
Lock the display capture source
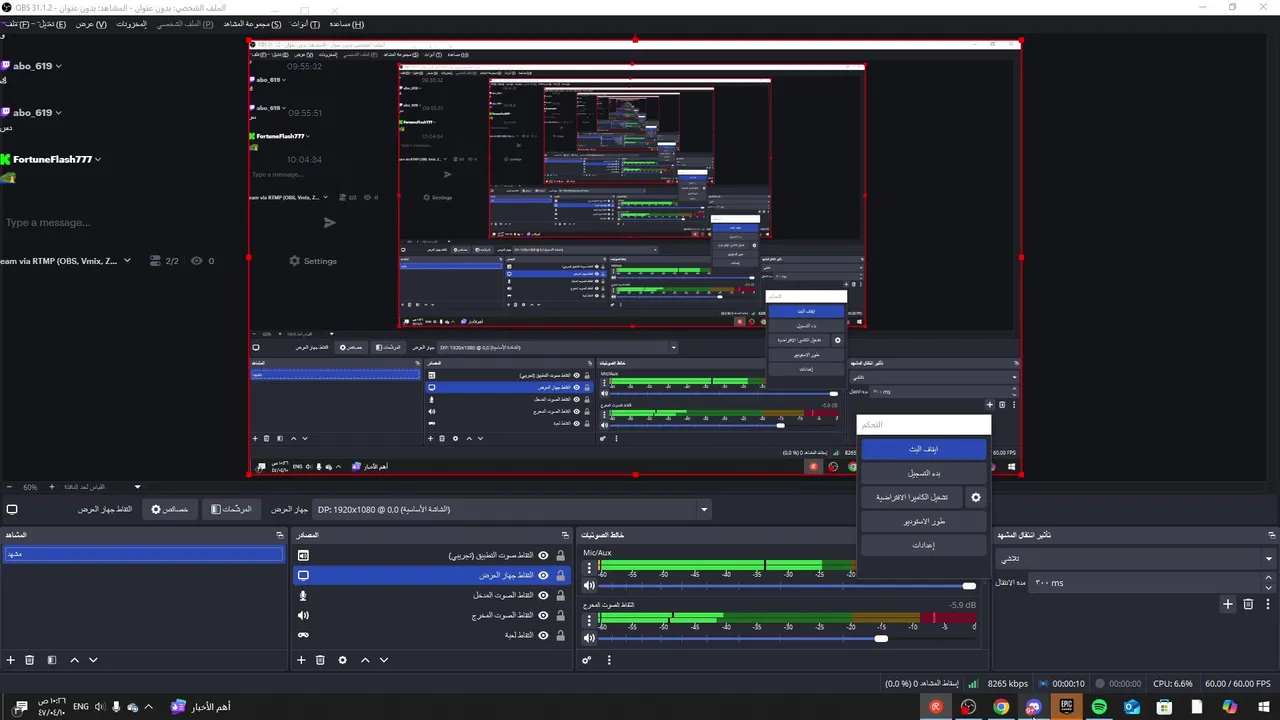coord(560,575)
